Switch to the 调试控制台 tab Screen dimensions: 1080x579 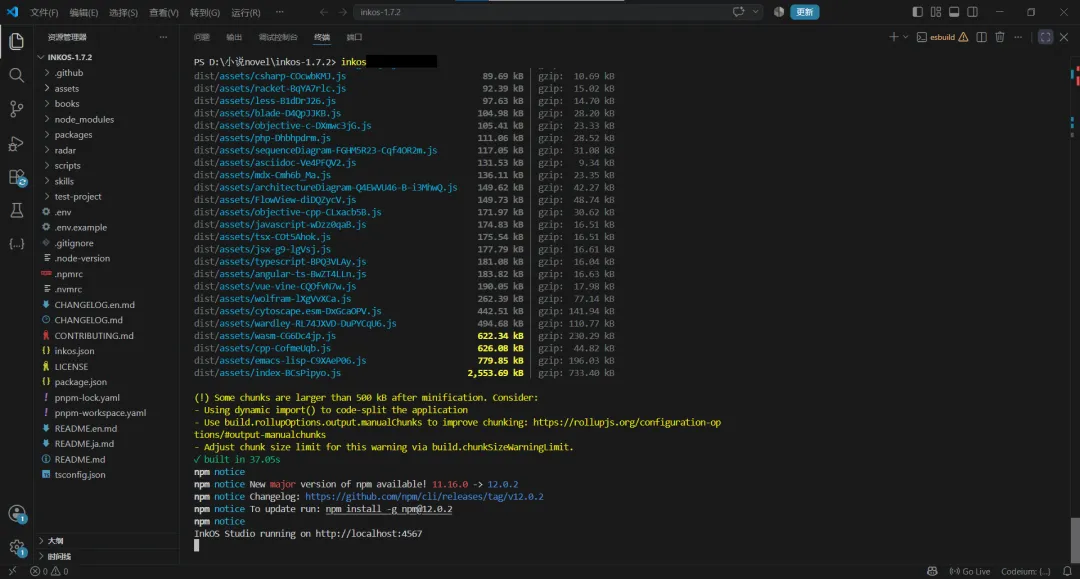(x=278, y=37)
